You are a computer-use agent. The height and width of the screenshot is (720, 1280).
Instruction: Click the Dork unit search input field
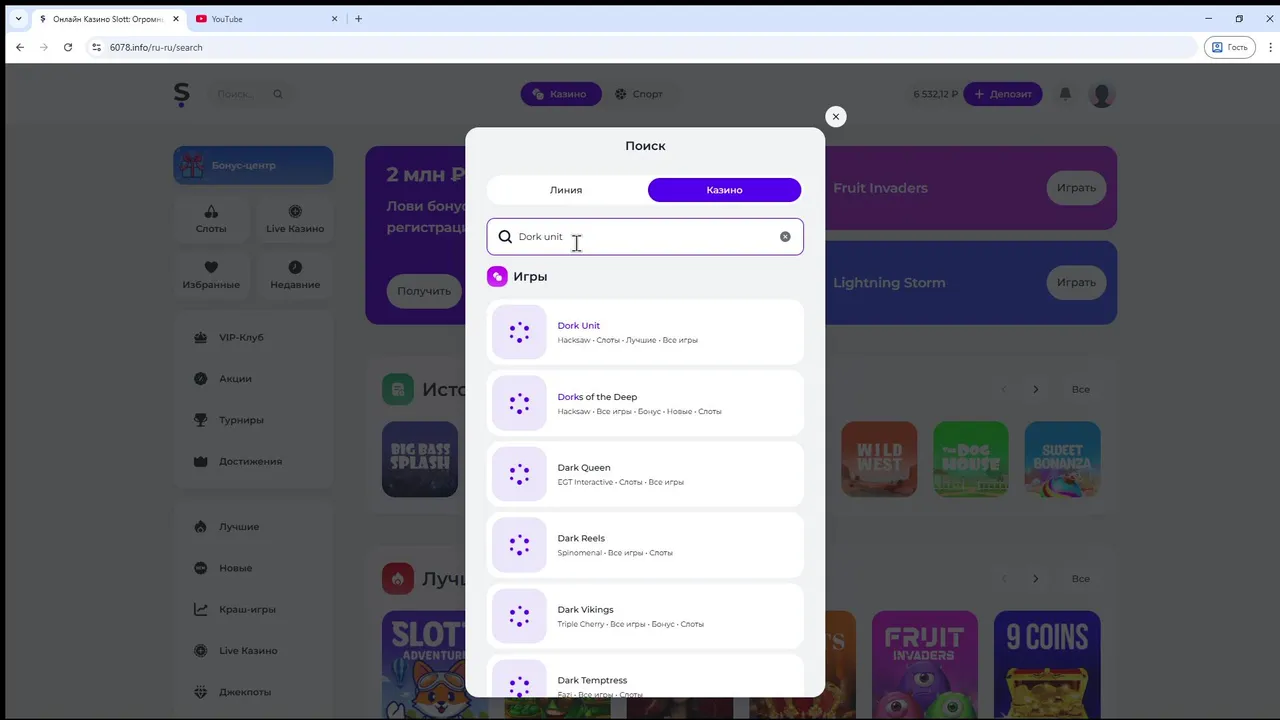(645, 237)
